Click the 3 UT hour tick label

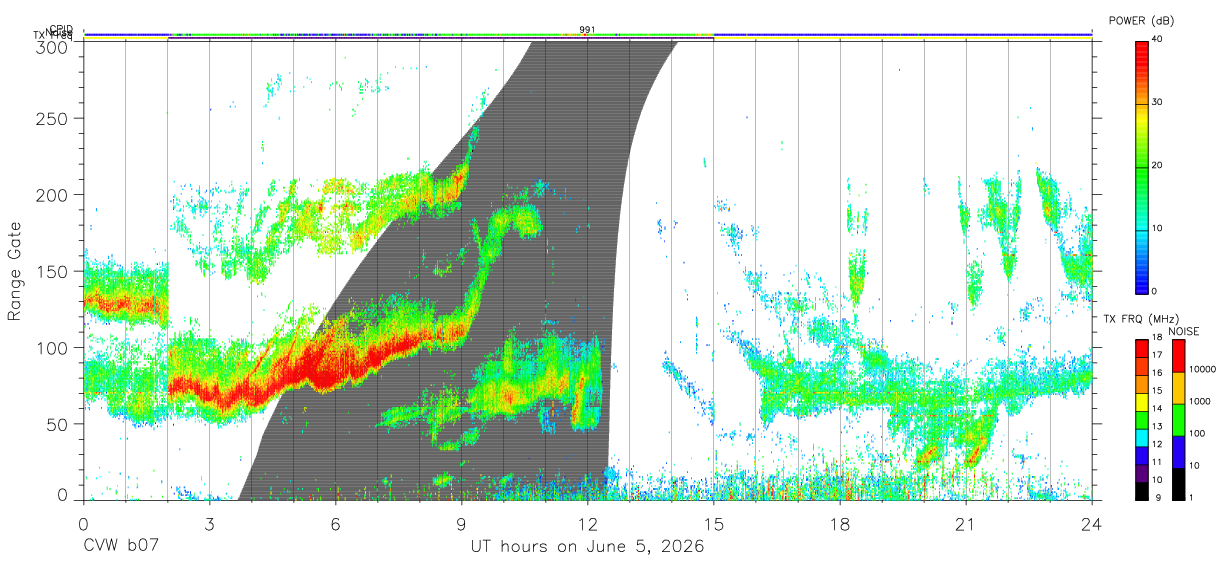[209, 523]
